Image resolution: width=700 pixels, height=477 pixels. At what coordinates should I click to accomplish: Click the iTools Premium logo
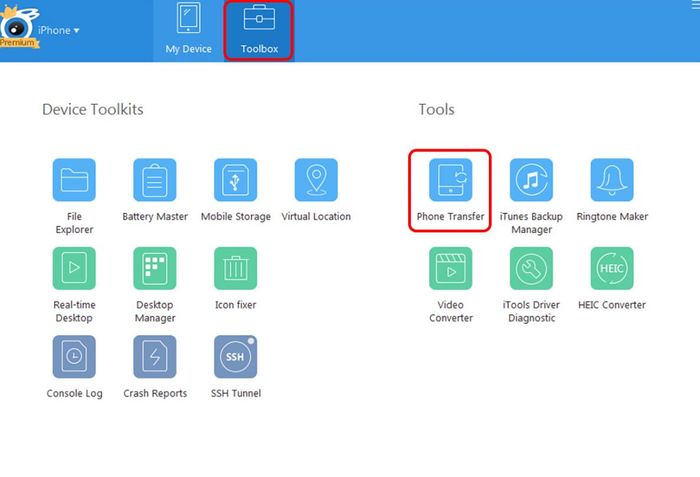(x=18, y=27)
